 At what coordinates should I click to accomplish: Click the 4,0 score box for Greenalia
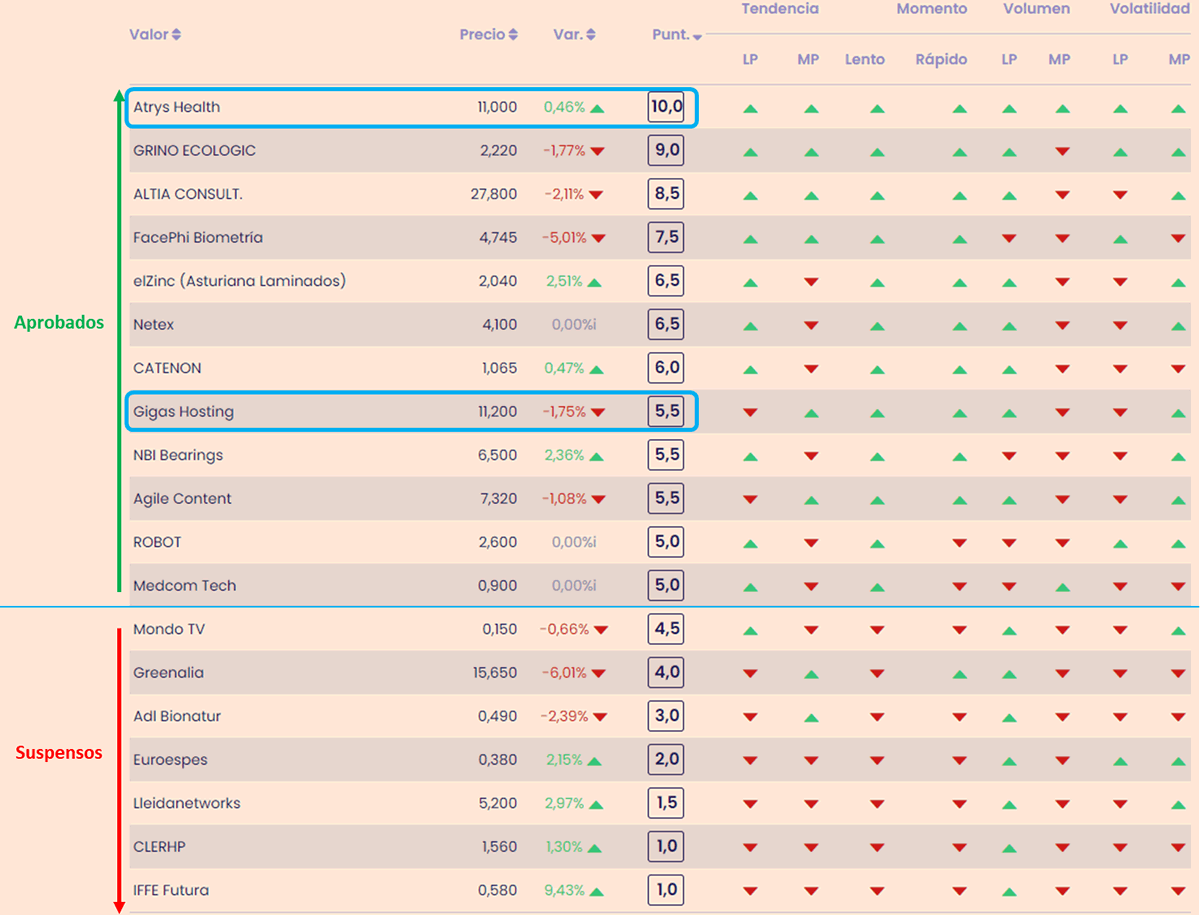[x=666, y=673]
